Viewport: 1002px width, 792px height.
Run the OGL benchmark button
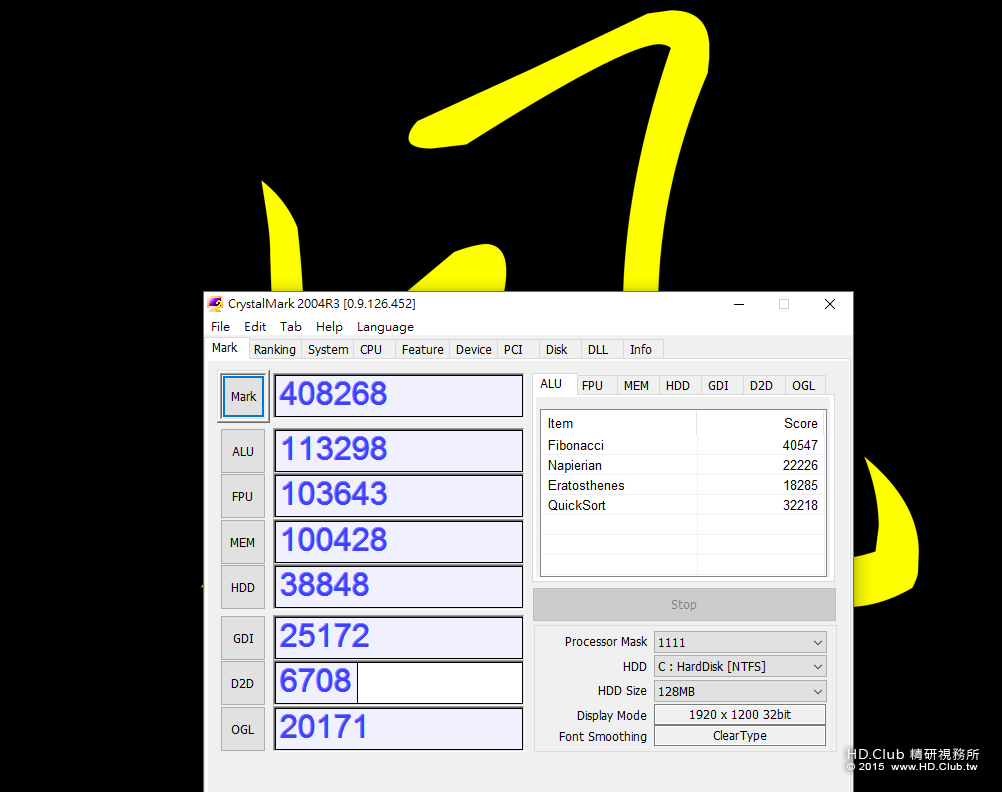click(x=243, y=729)
